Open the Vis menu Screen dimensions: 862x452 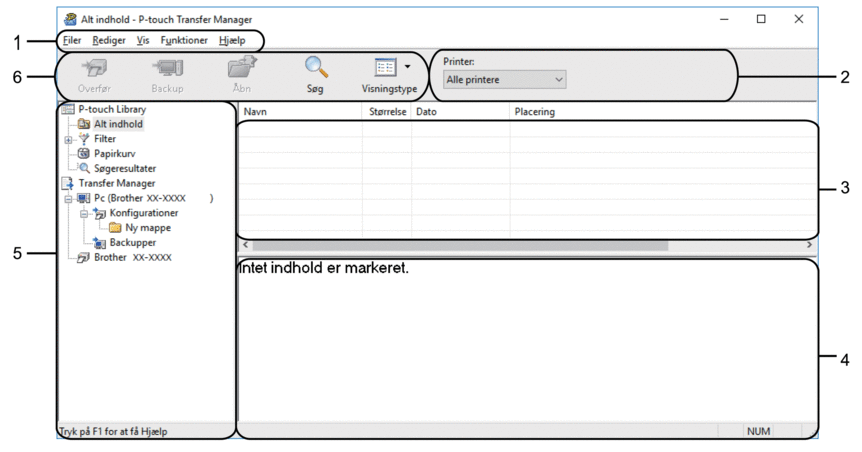tap(143, 40)
